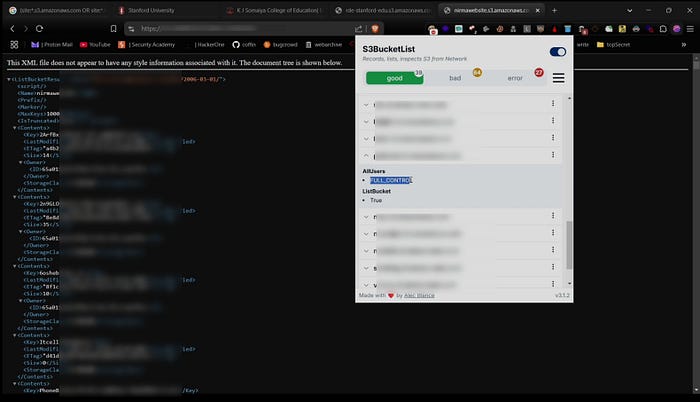Switch to the good buckets tab
Image resolution: width=700 pixels, height=402 pixels.
click(395, 78)
